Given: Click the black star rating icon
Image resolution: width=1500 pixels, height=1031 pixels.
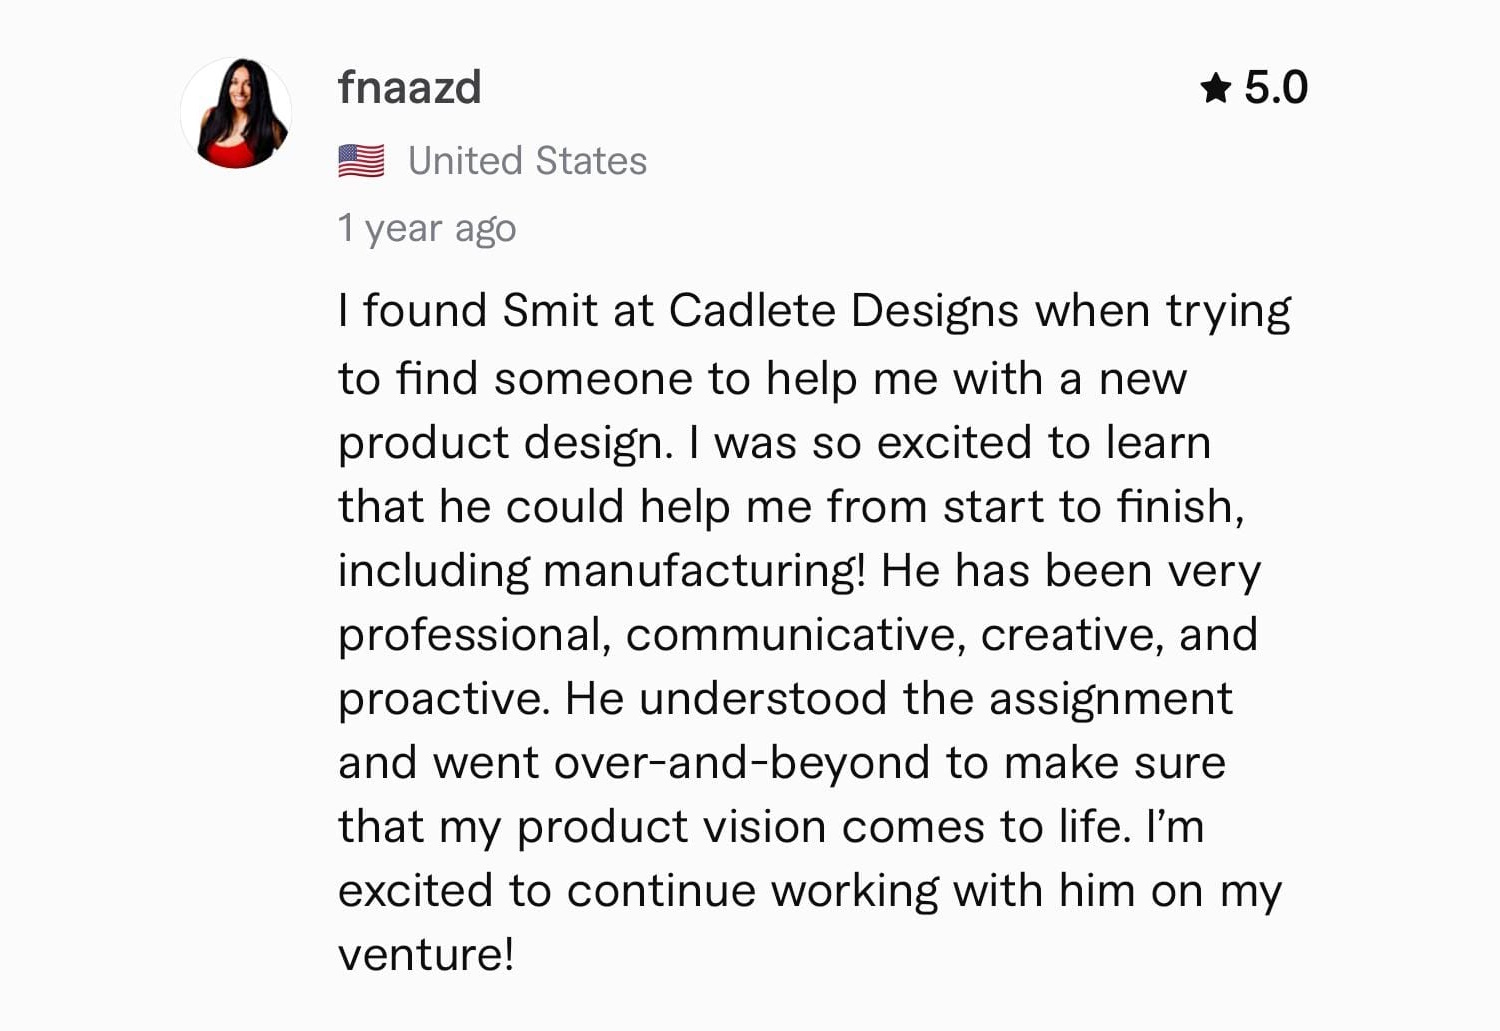Looking at the screenshot, I should (x=1215, y=88).
